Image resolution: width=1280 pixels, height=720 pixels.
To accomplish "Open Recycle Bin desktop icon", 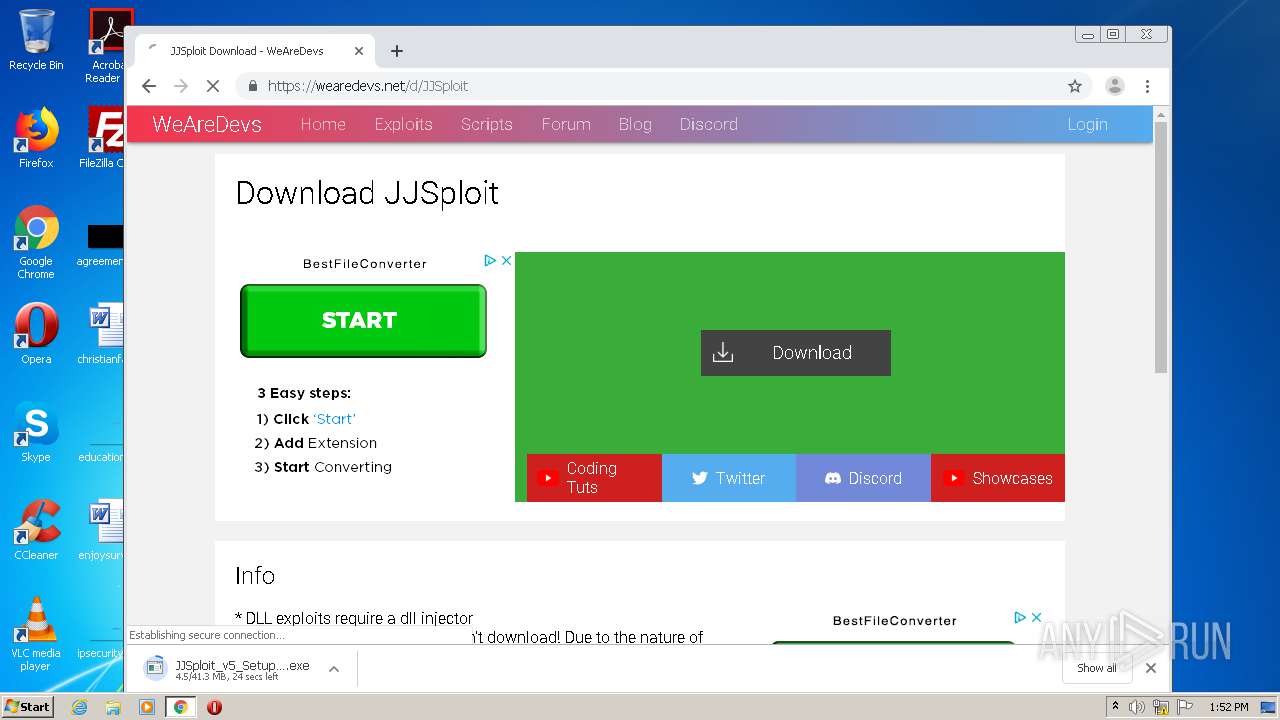I will pos(36,40).
